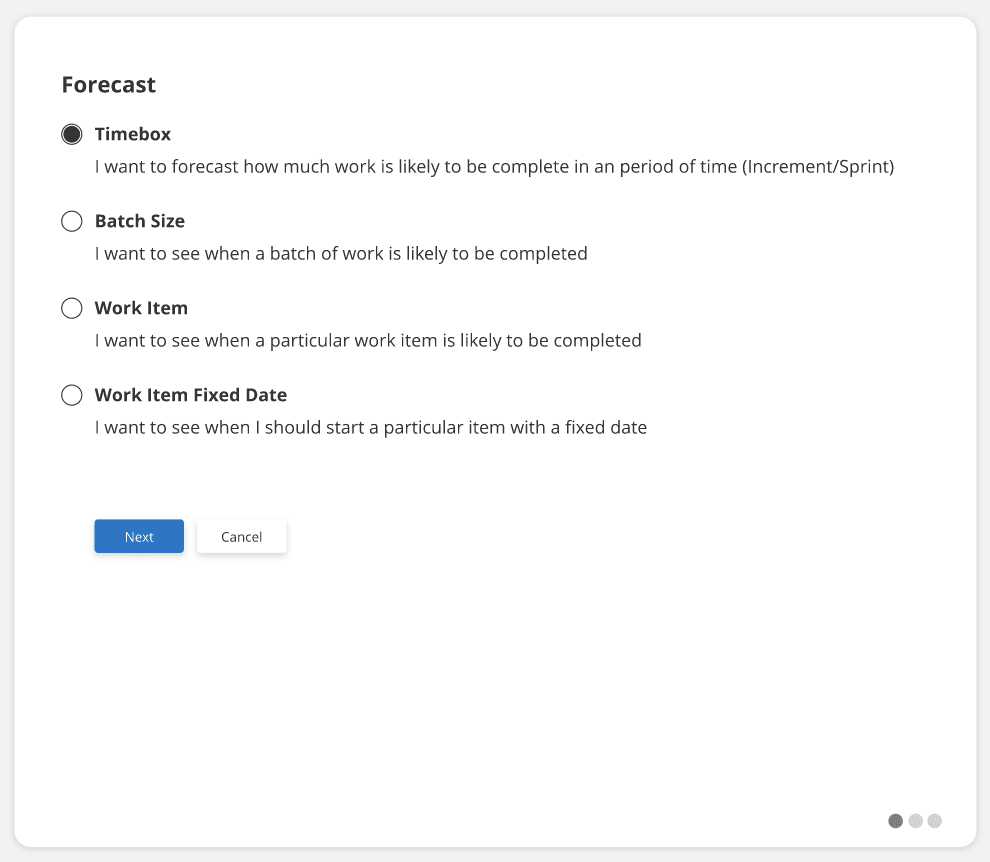The width and height of the screenshot is (990, 862).
Task: Click the first dark pagination dot
Action: coord(895,821)
